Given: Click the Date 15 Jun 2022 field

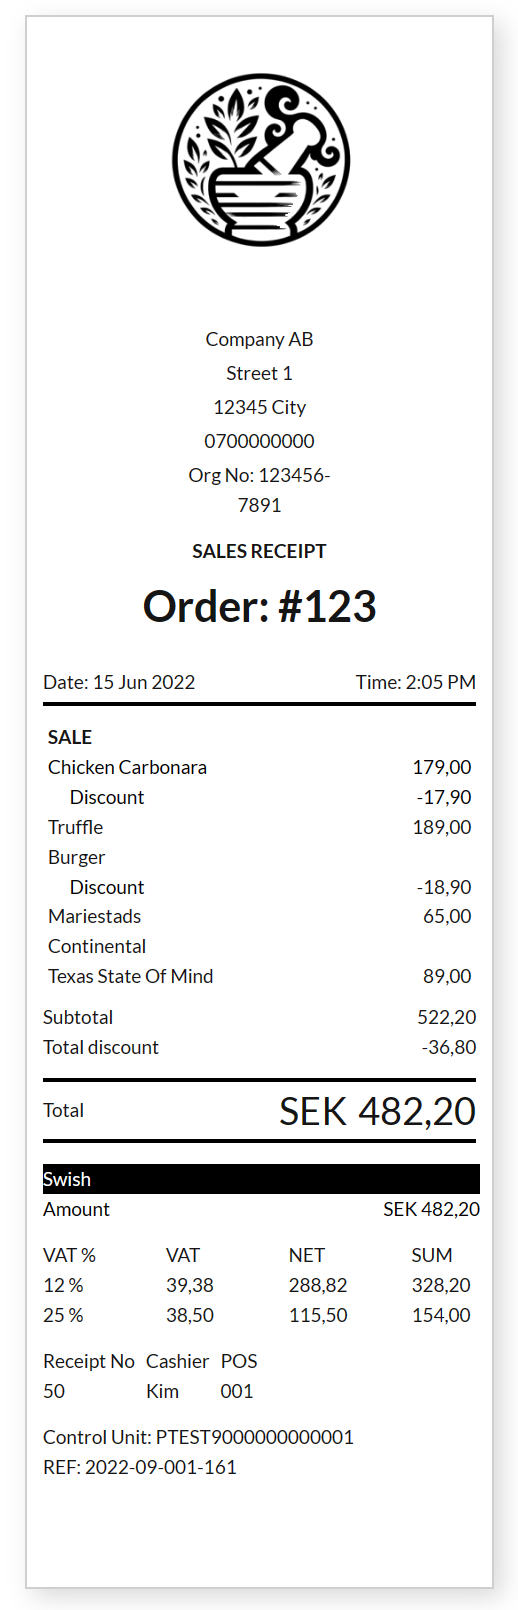Looking at the screenshot, I should click(x=119, y=682).
